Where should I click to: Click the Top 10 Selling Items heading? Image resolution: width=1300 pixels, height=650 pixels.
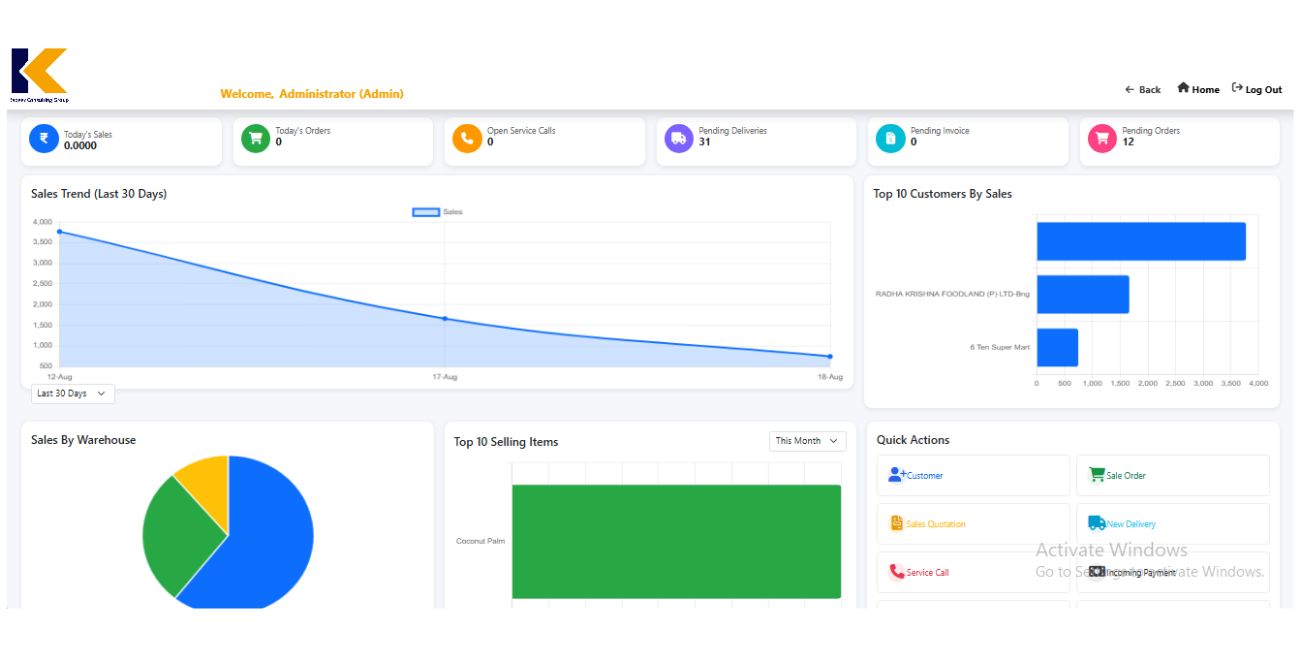(x=506, y=442)
